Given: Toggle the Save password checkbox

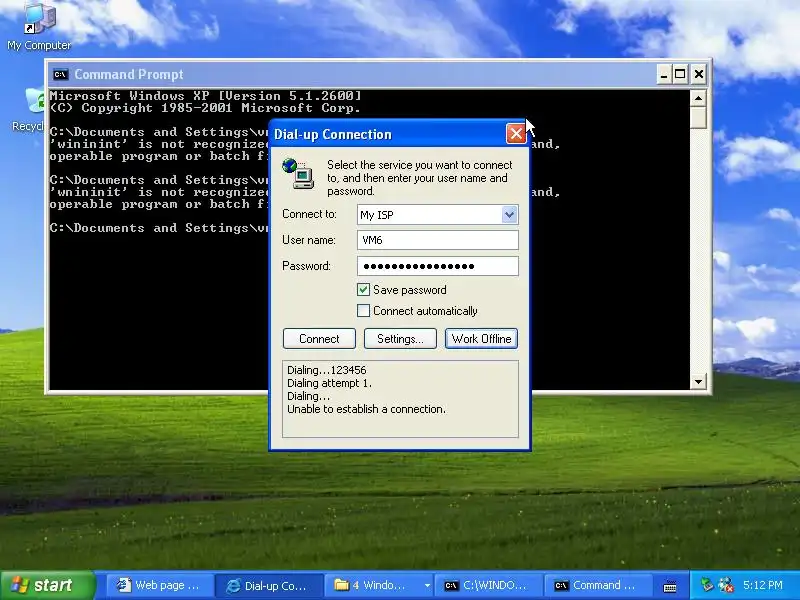Looking at the screenshot, I should tap(363, 290).
